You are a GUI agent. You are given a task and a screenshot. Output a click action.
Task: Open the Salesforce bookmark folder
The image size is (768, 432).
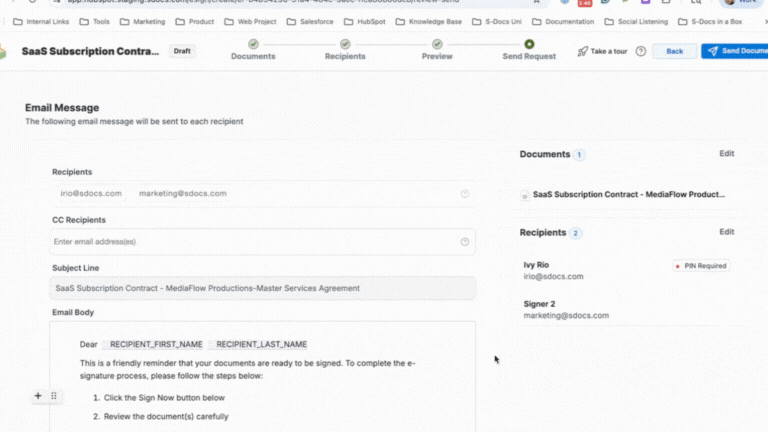click(x=310, y=22)
